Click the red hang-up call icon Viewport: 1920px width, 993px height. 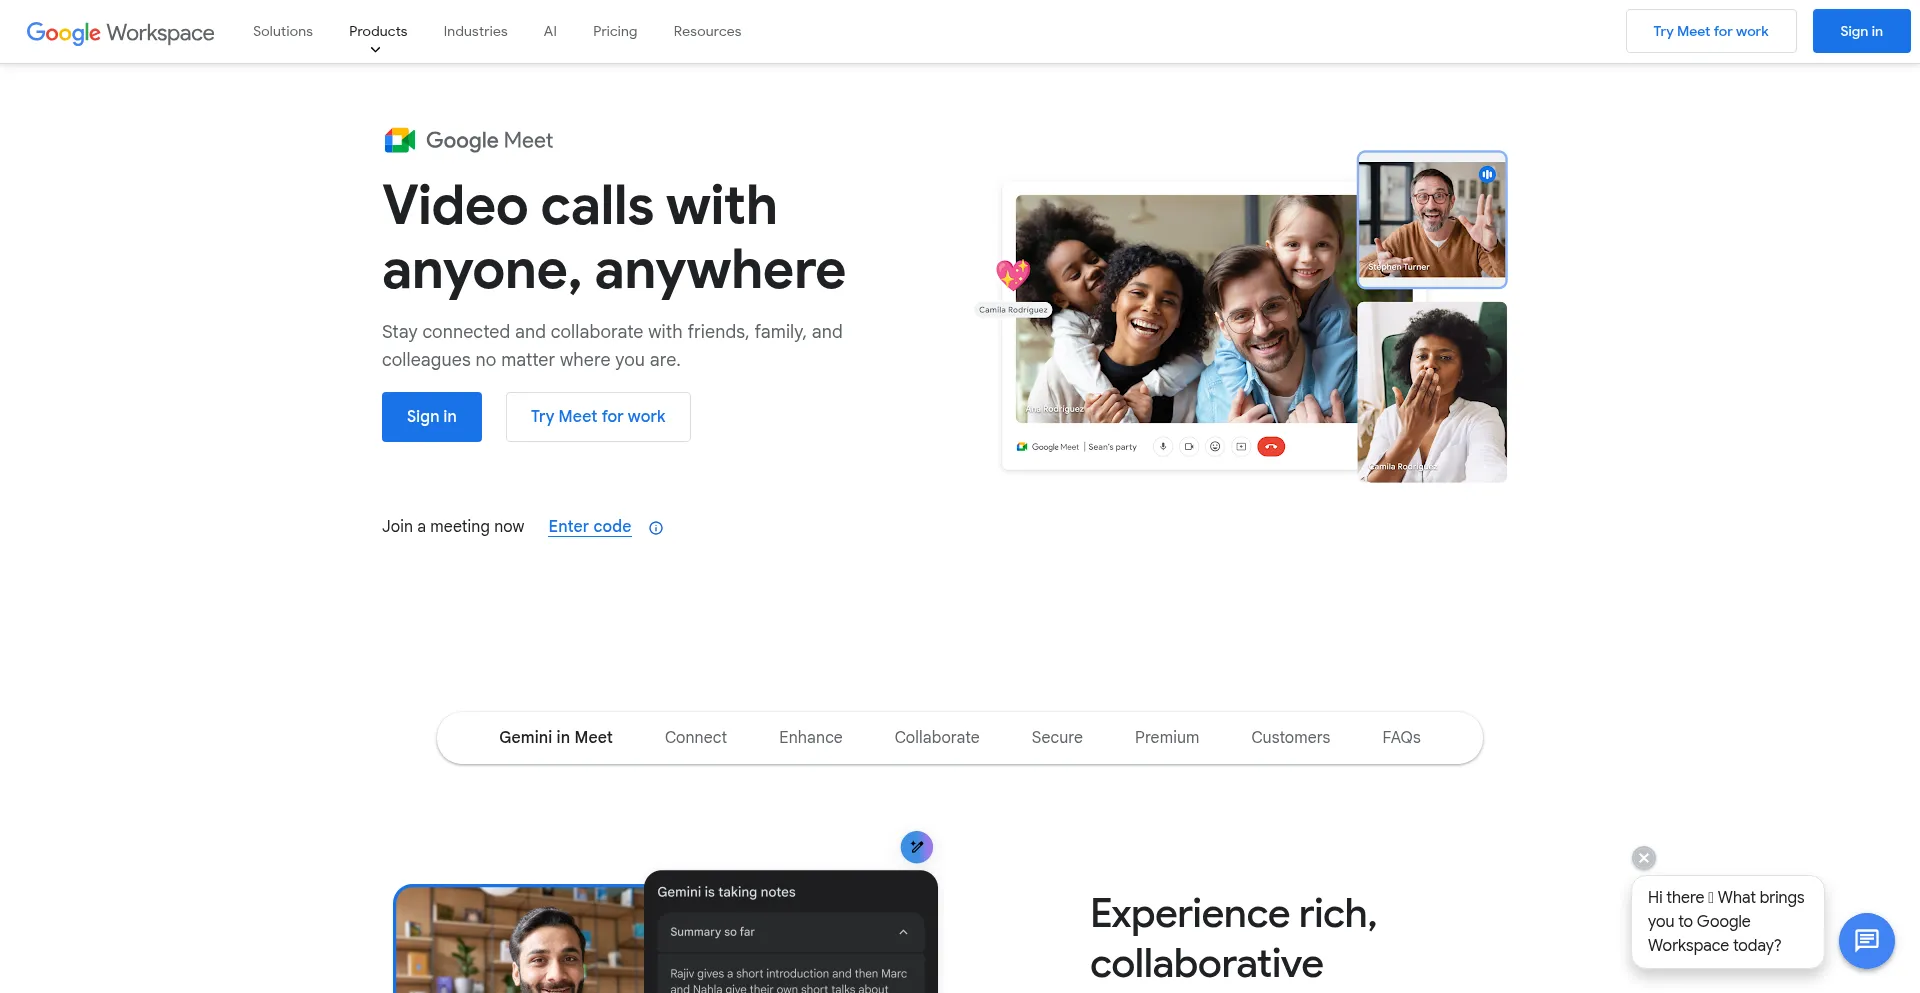[1270, 447]
